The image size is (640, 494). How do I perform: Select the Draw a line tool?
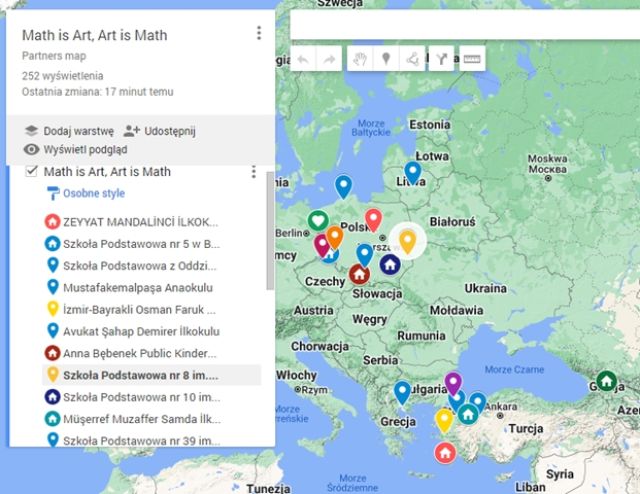(x=413, y=60)
